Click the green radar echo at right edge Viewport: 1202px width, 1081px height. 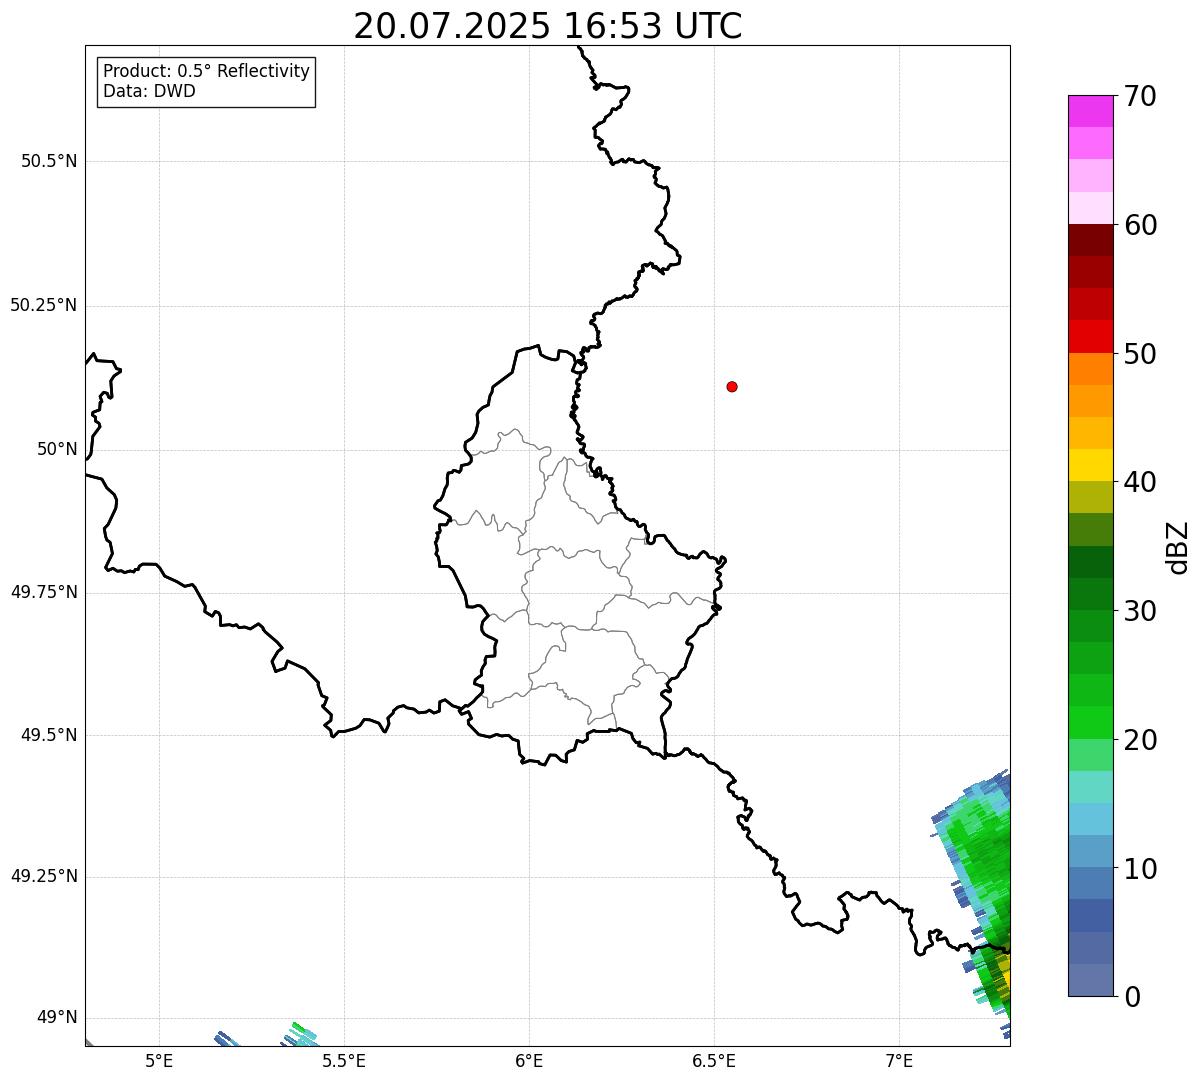(x=984, y=880)
